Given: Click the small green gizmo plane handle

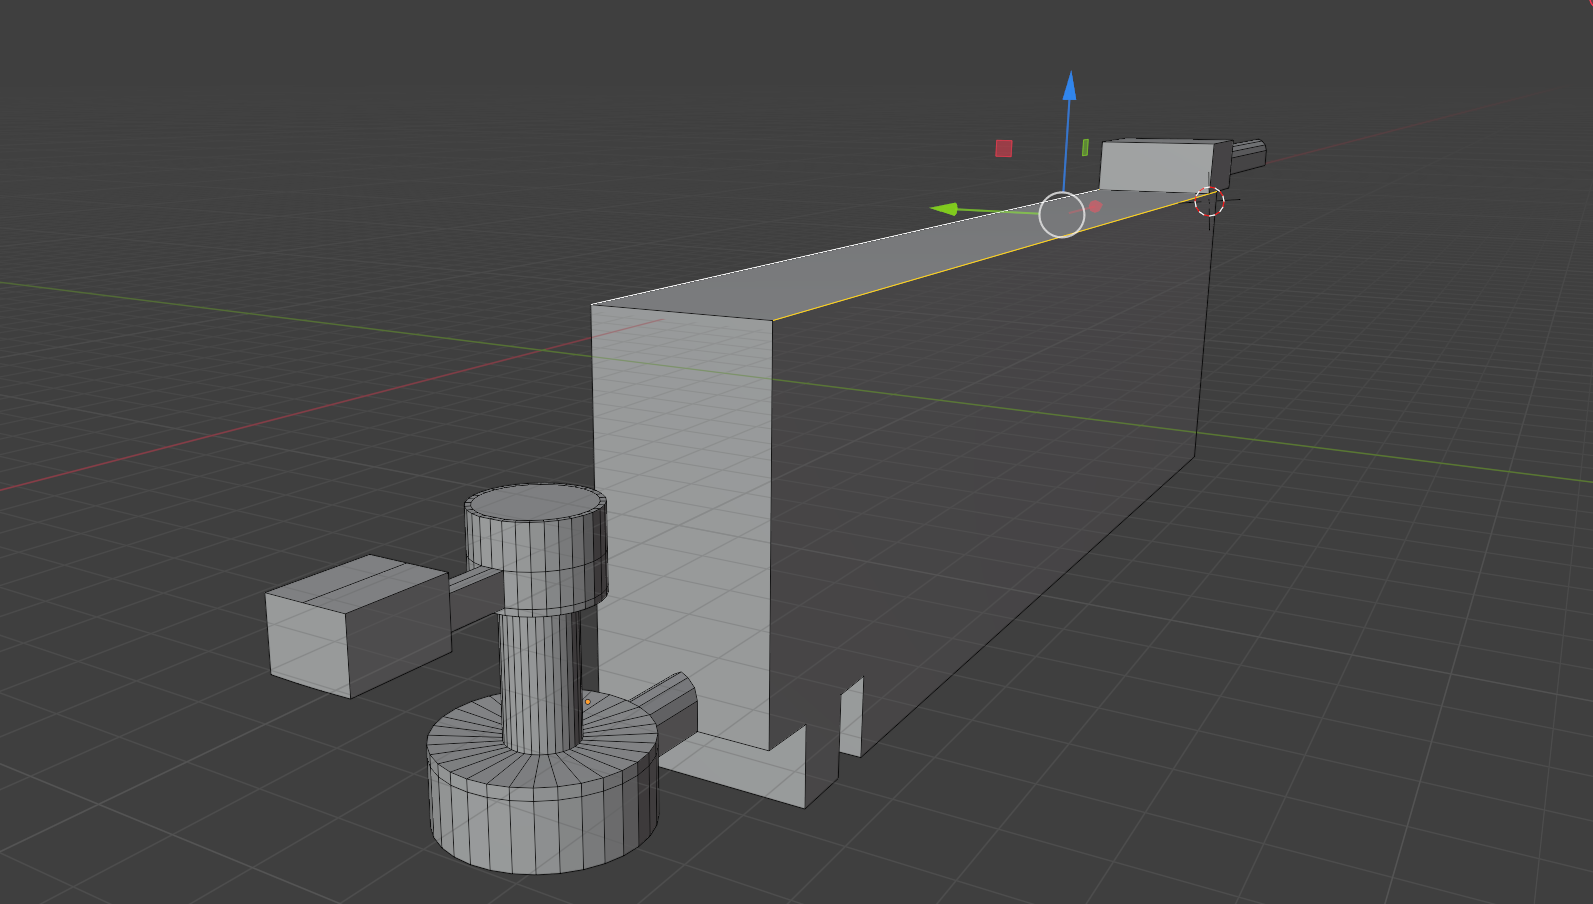Looking at the screenshot, I should coord(1085,147).
